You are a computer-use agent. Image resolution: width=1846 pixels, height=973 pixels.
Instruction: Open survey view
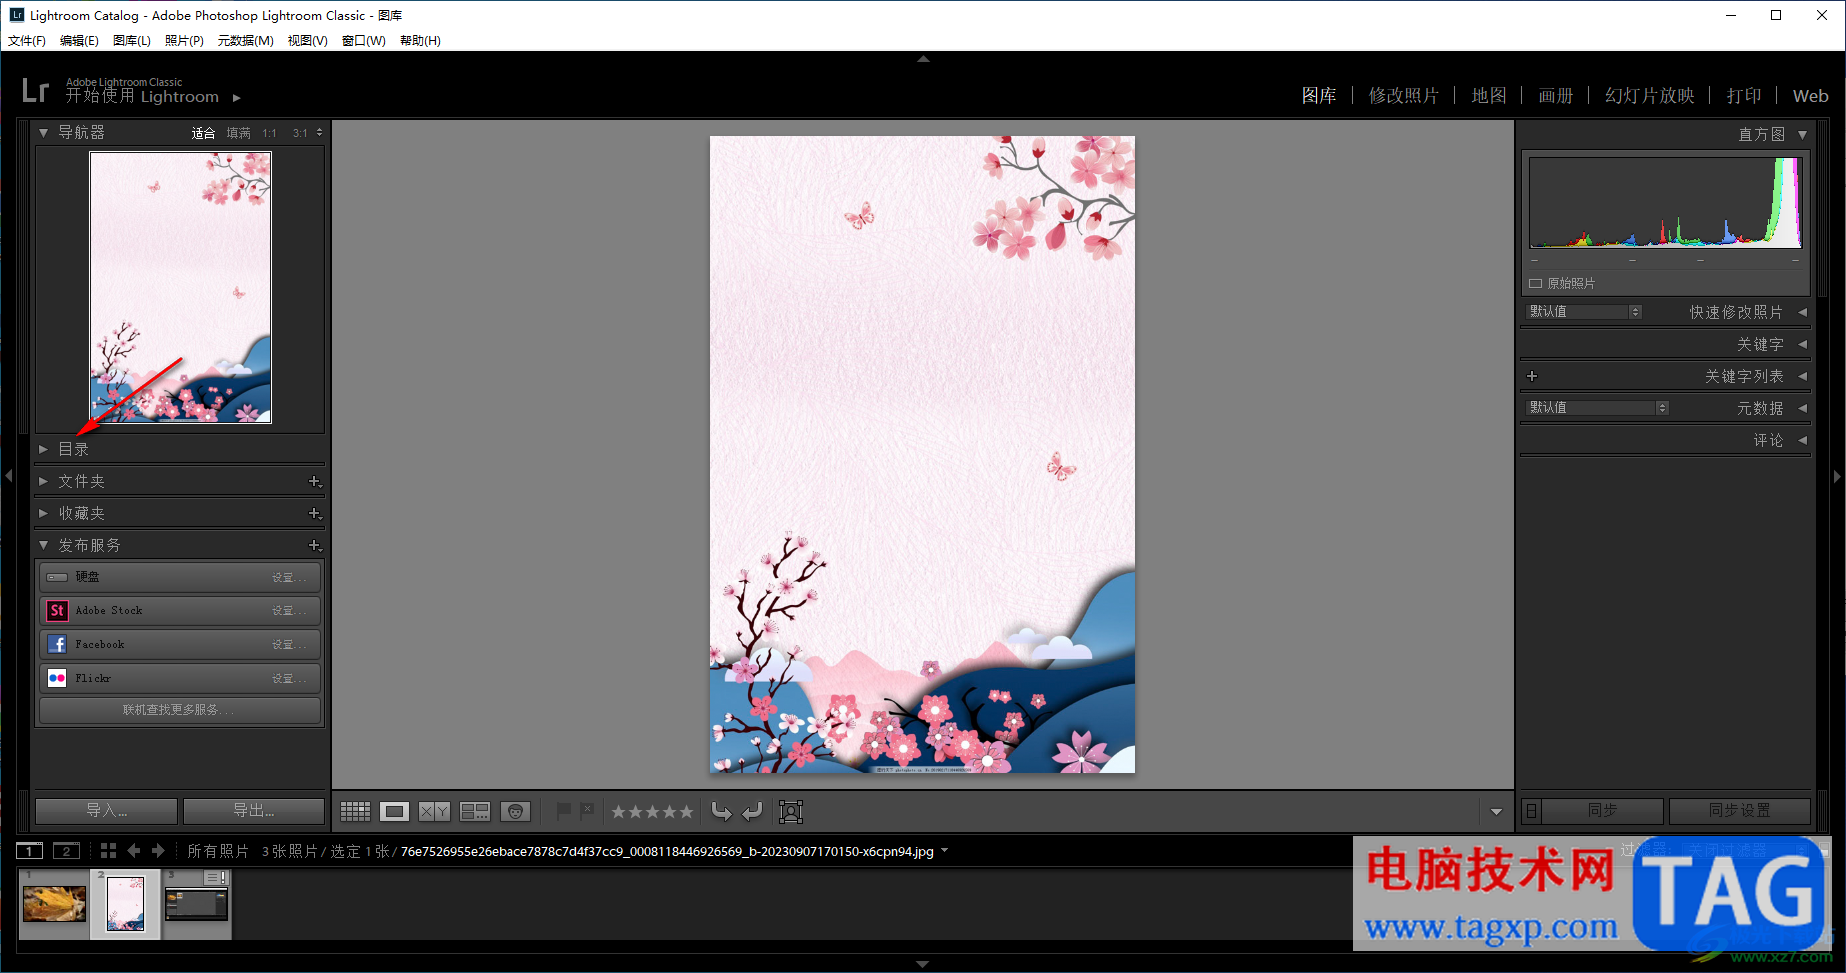pos(474,811)
